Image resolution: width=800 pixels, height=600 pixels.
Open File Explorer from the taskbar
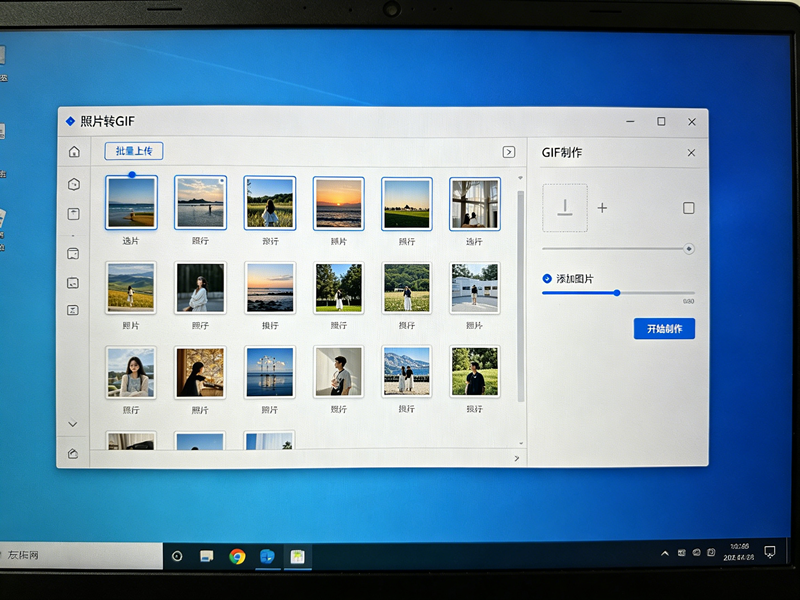[x=207, y=556]
